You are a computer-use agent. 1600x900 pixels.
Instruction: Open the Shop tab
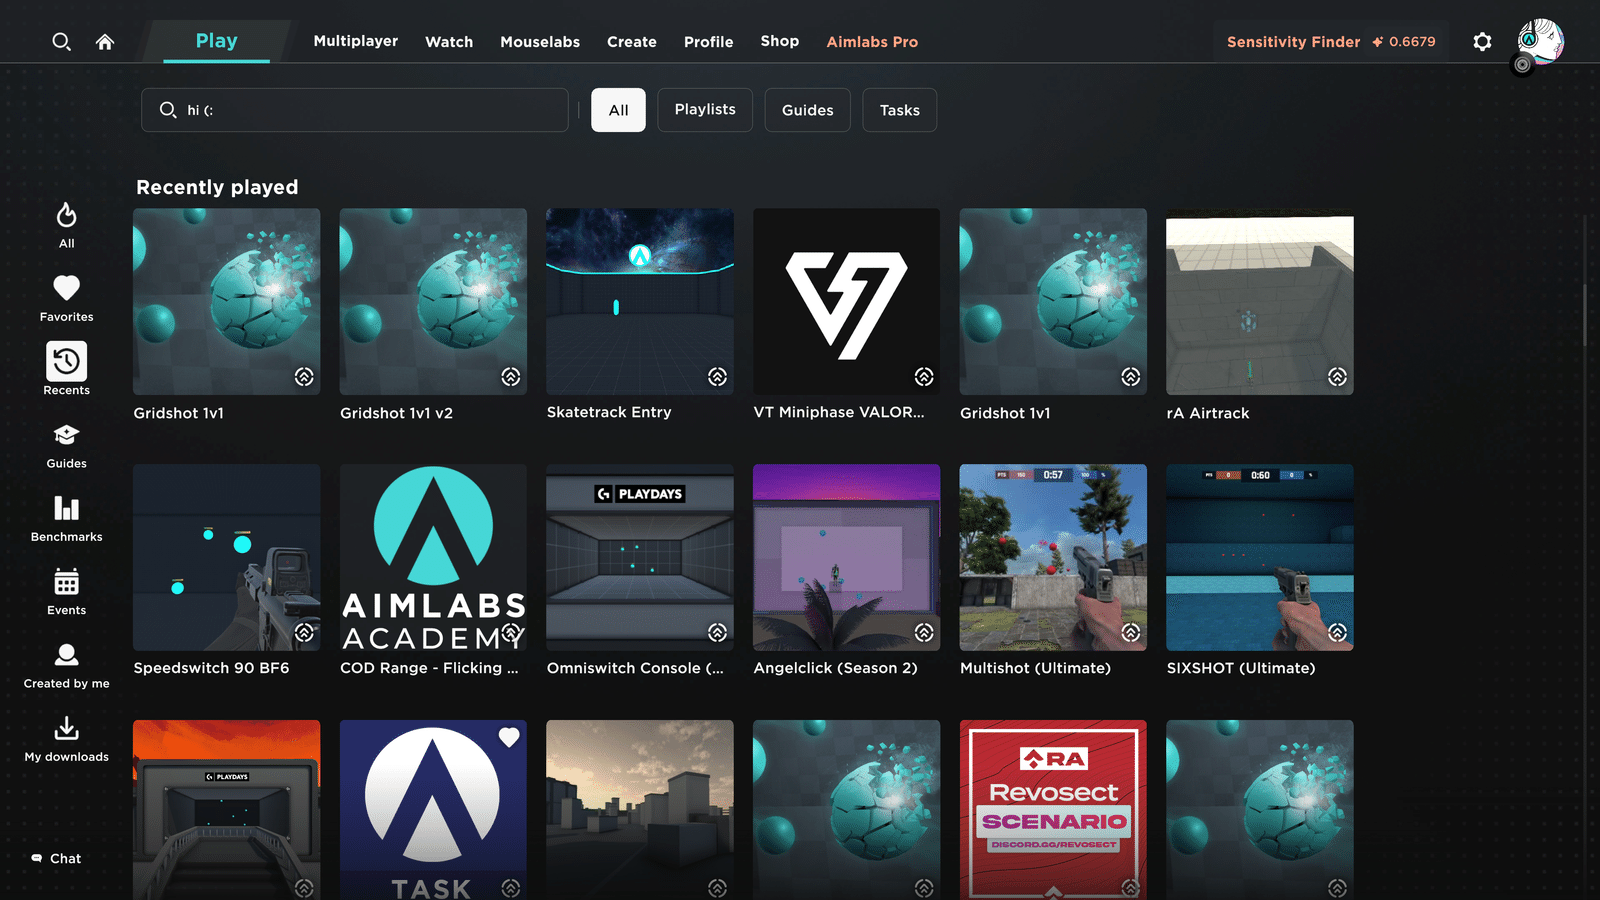pyautogui.click(x=780, y=41)
